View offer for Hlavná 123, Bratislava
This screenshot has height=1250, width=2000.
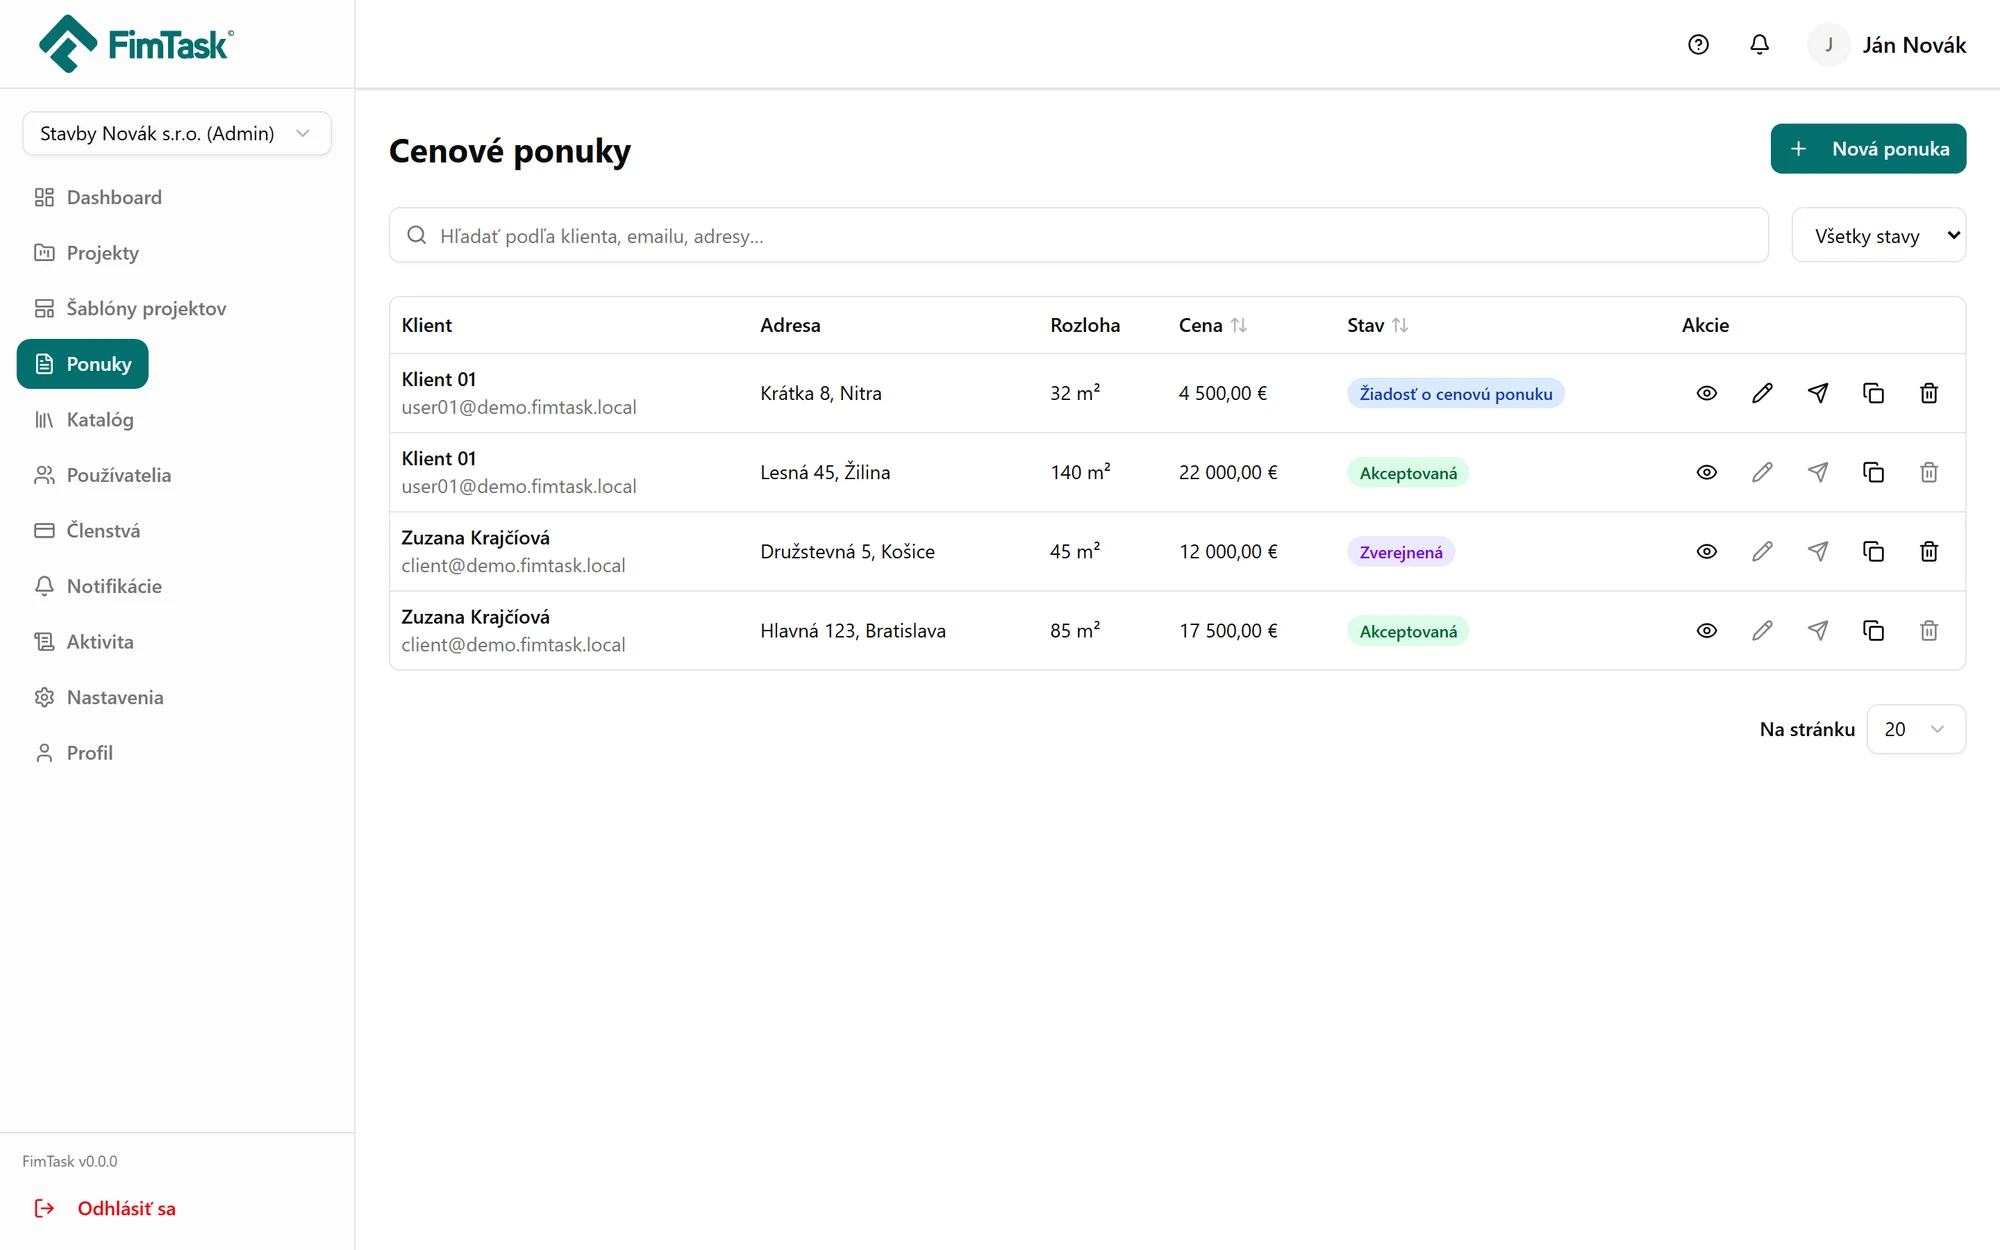1706,630
